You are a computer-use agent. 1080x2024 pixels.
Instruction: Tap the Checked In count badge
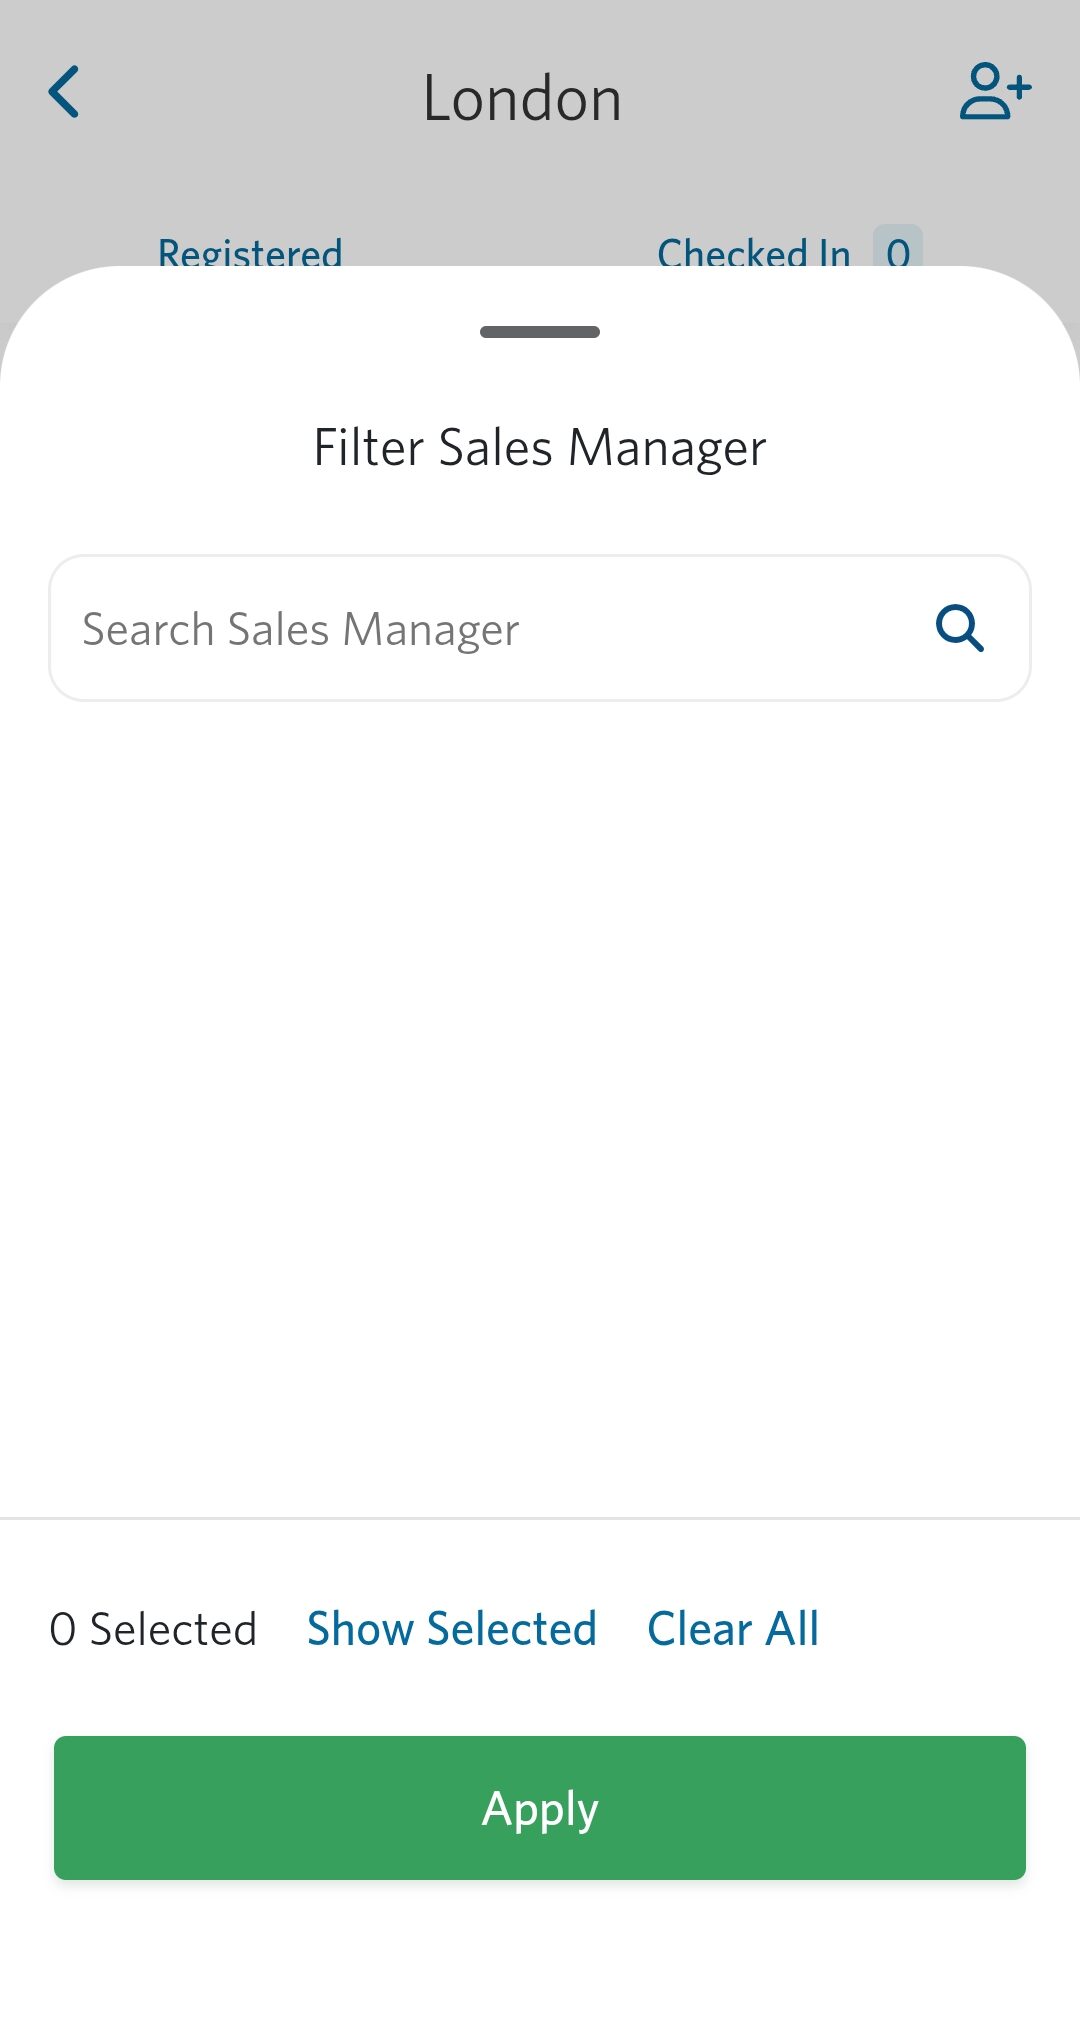[x=898, y=248]
